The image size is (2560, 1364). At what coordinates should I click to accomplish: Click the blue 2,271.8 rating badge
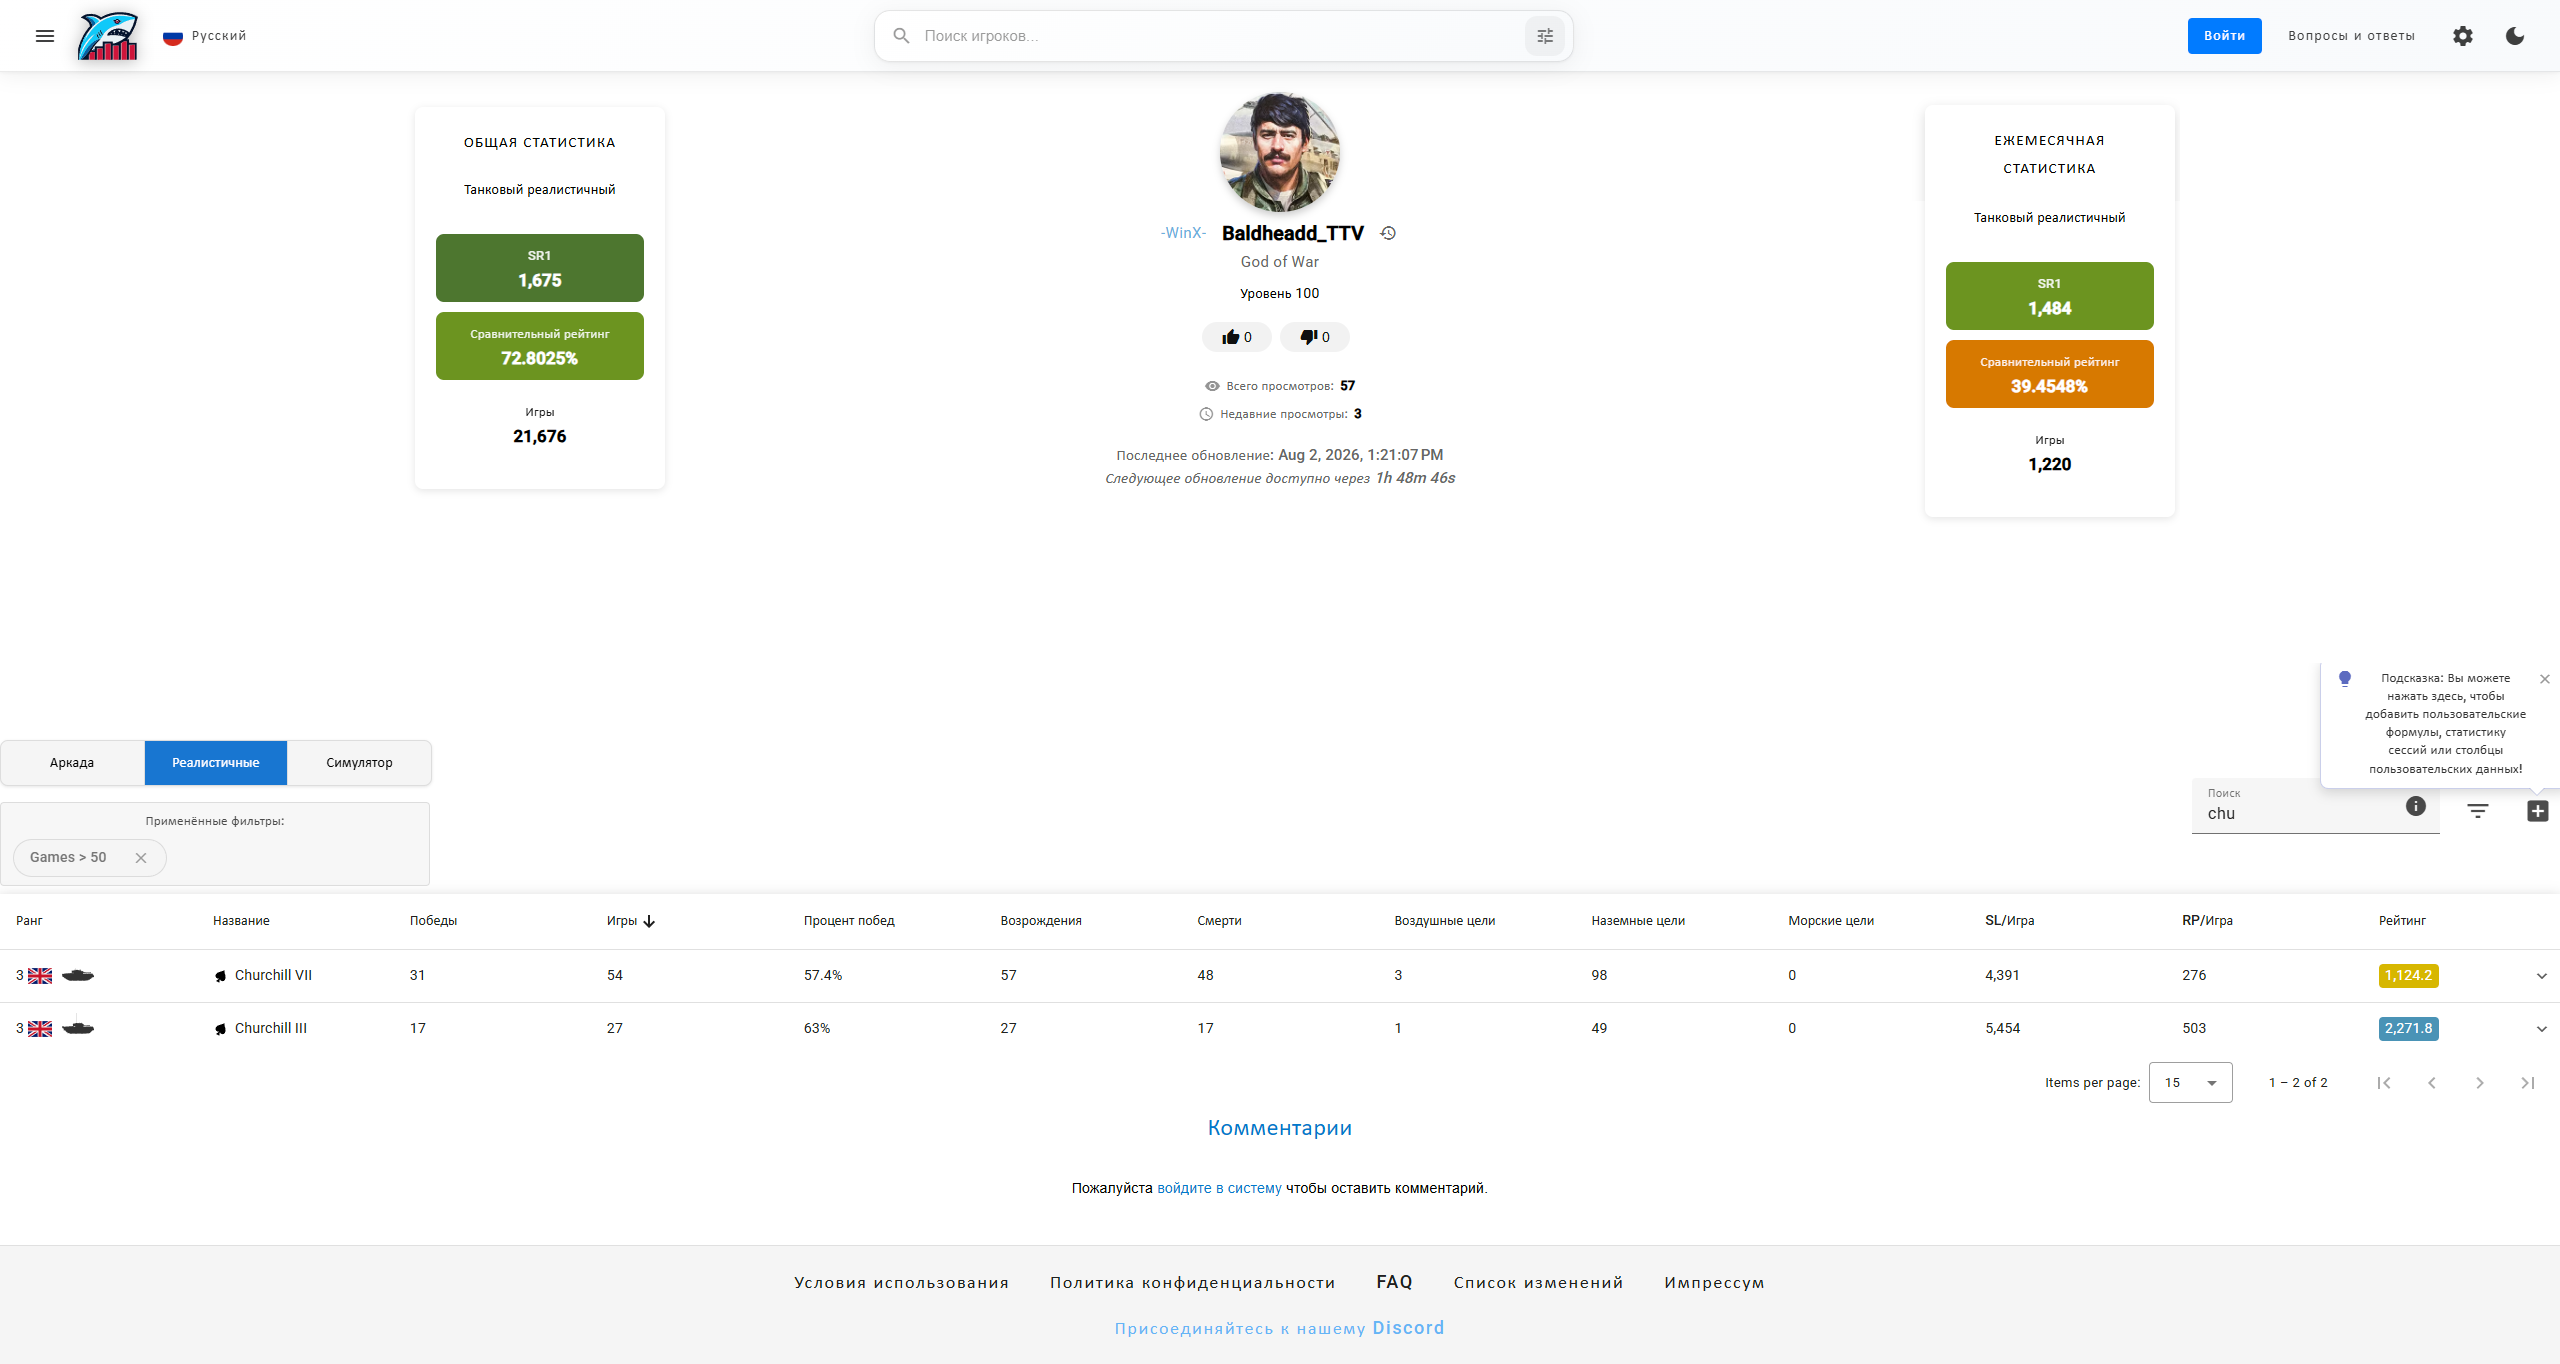pos(2409,1028)
